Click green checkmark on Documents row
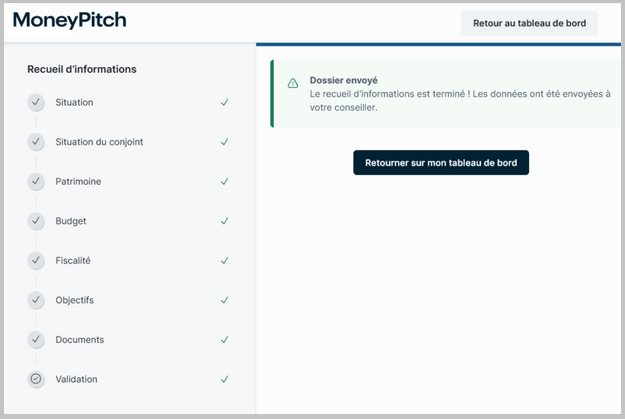The width and height of the screenshot is (625, 419). click(x=225, y=340)
